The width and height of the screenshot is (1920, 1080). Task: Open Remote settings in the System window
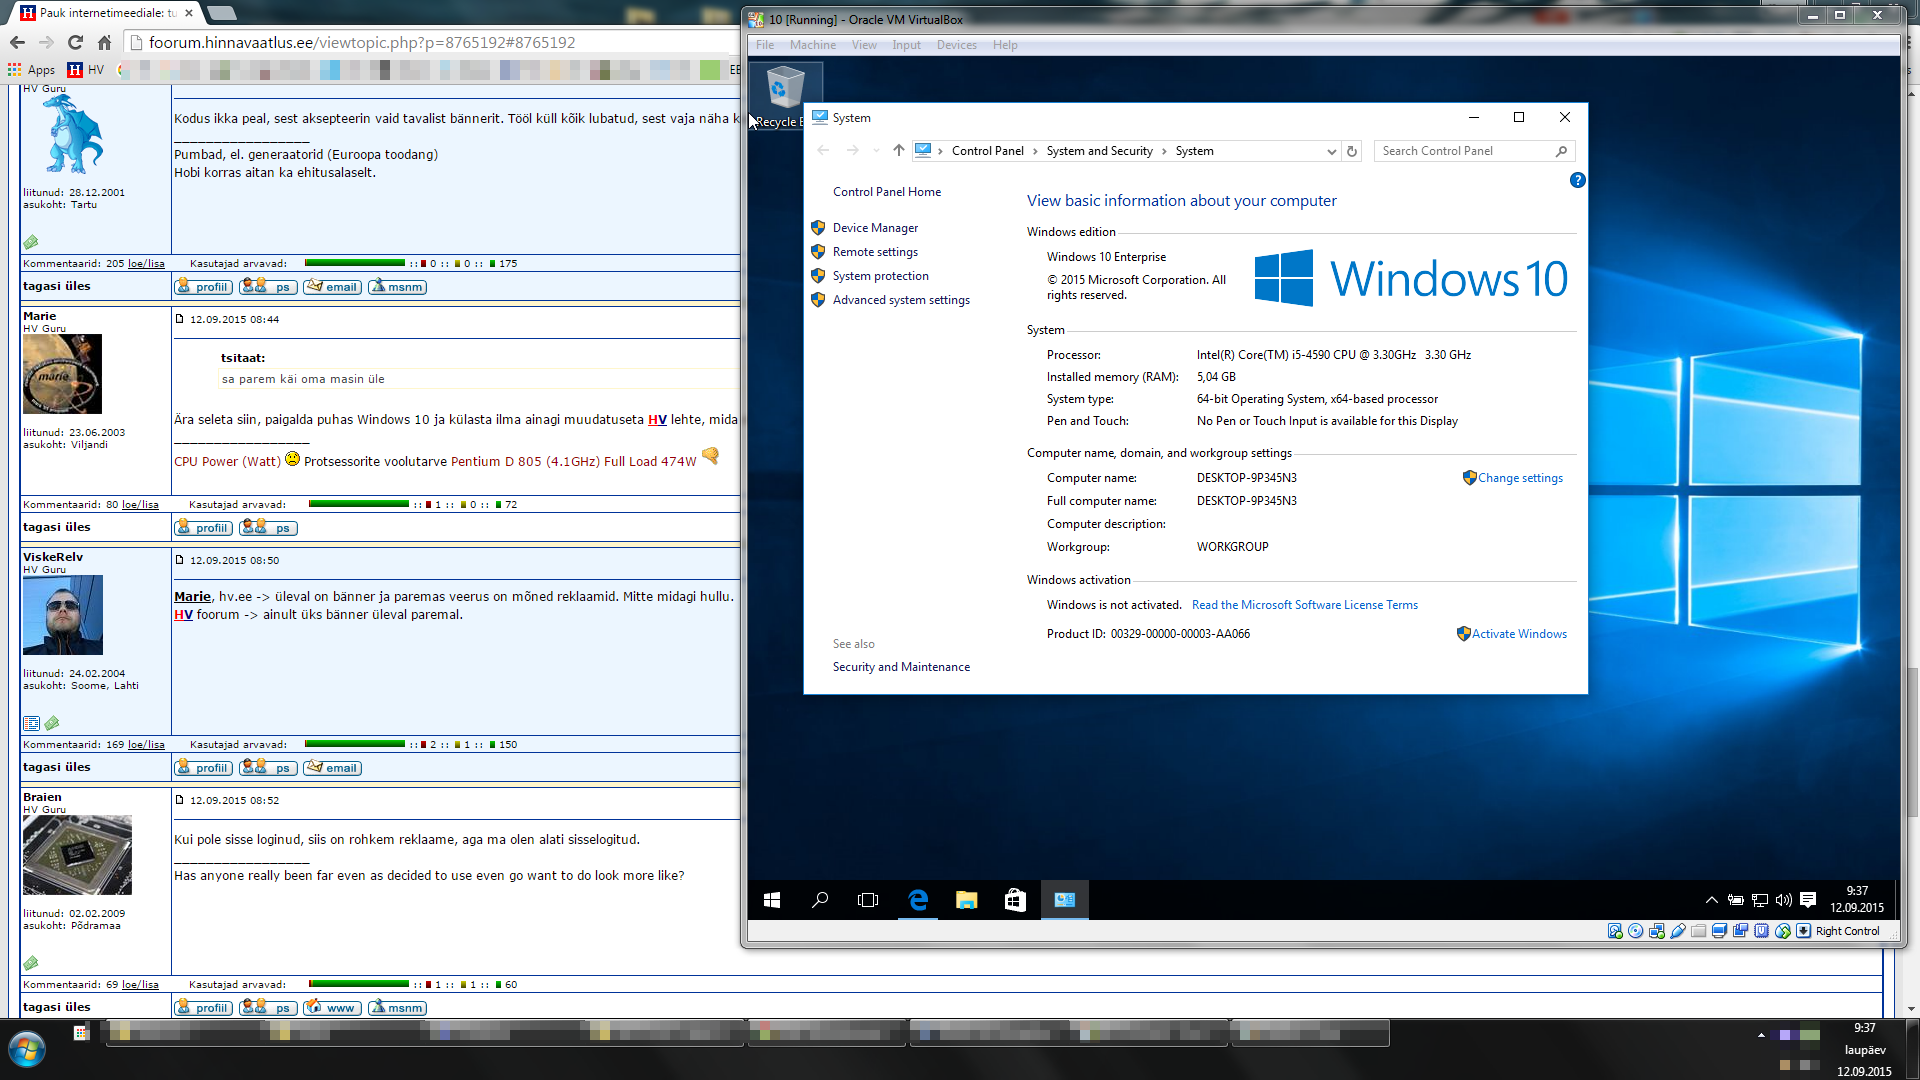tap(875, 252)
